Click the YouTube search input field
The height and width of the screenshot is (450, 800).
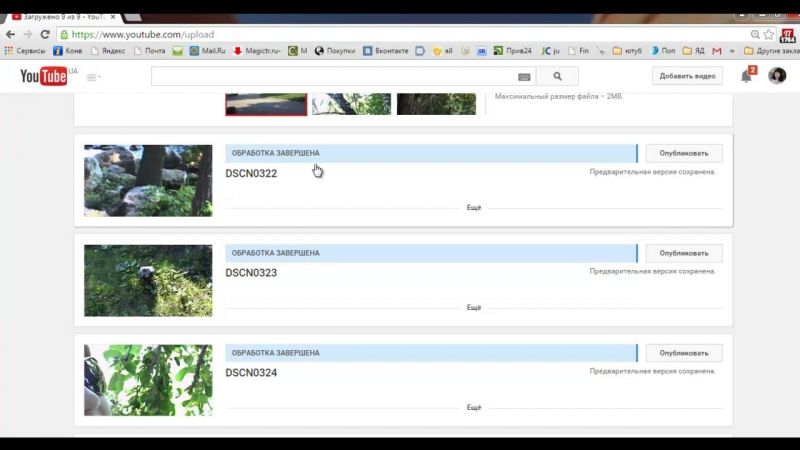pos(335,77)
